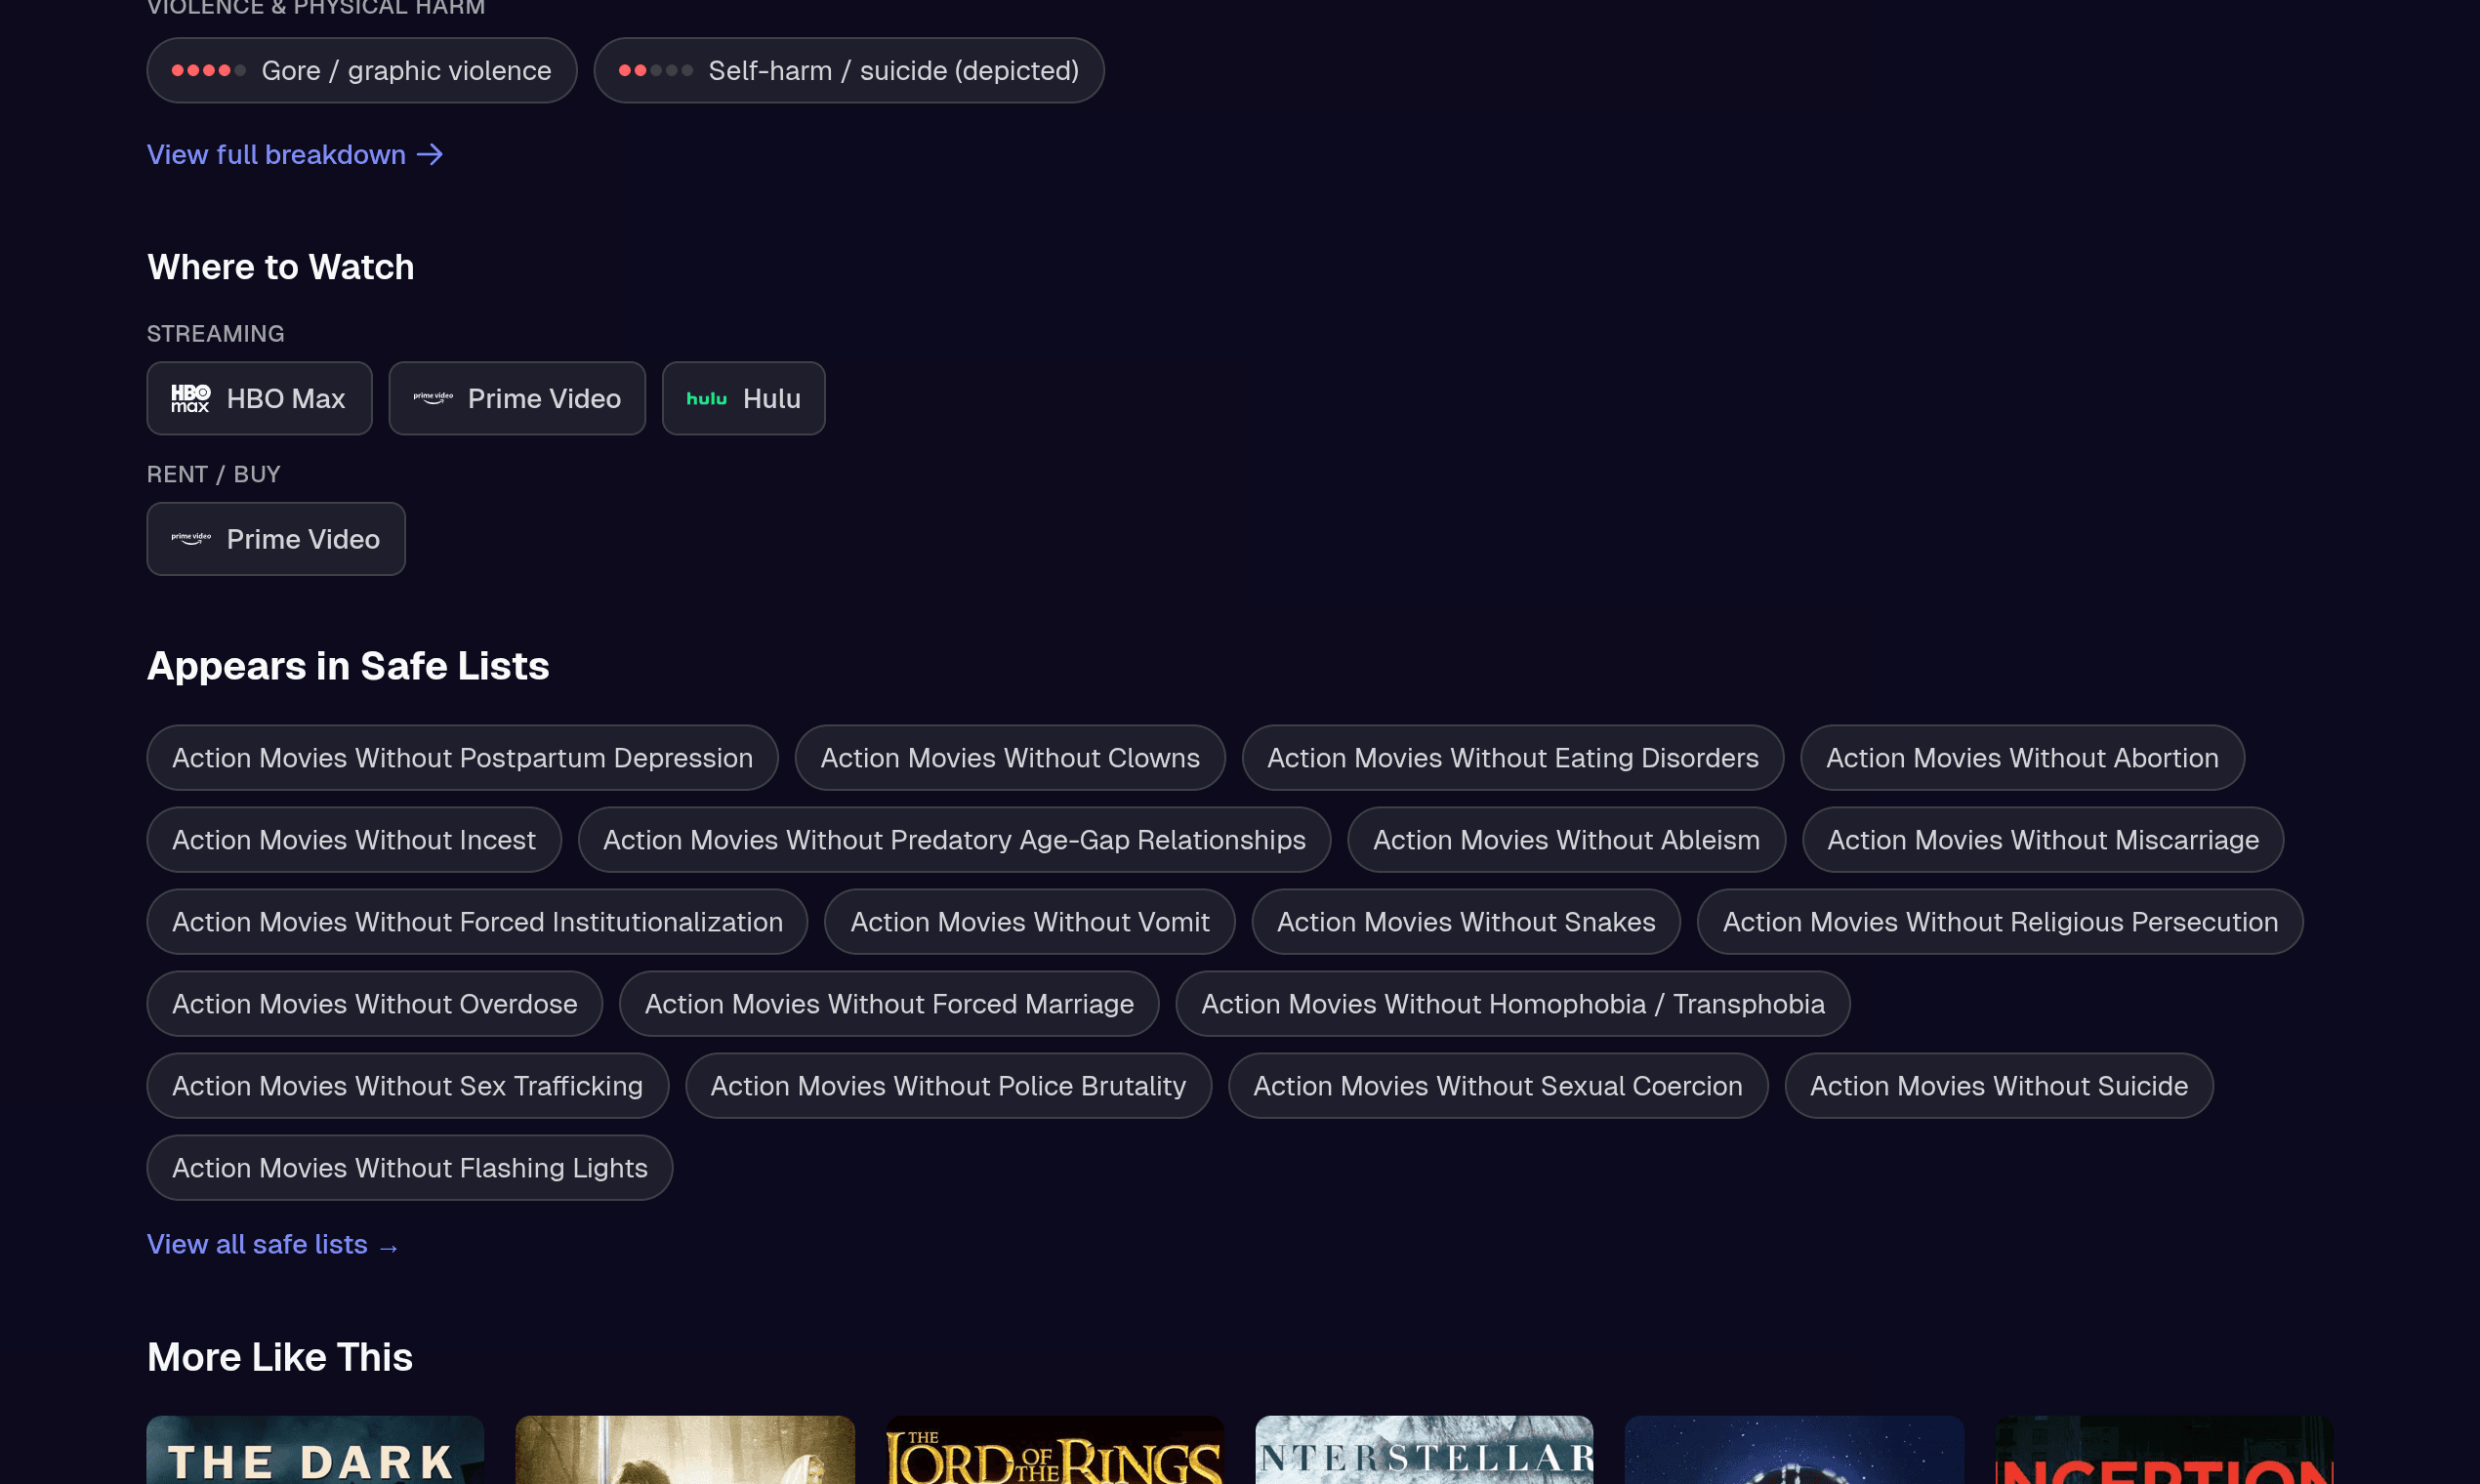Open Action Movies Without Snakes list

tap(1465, 921)
